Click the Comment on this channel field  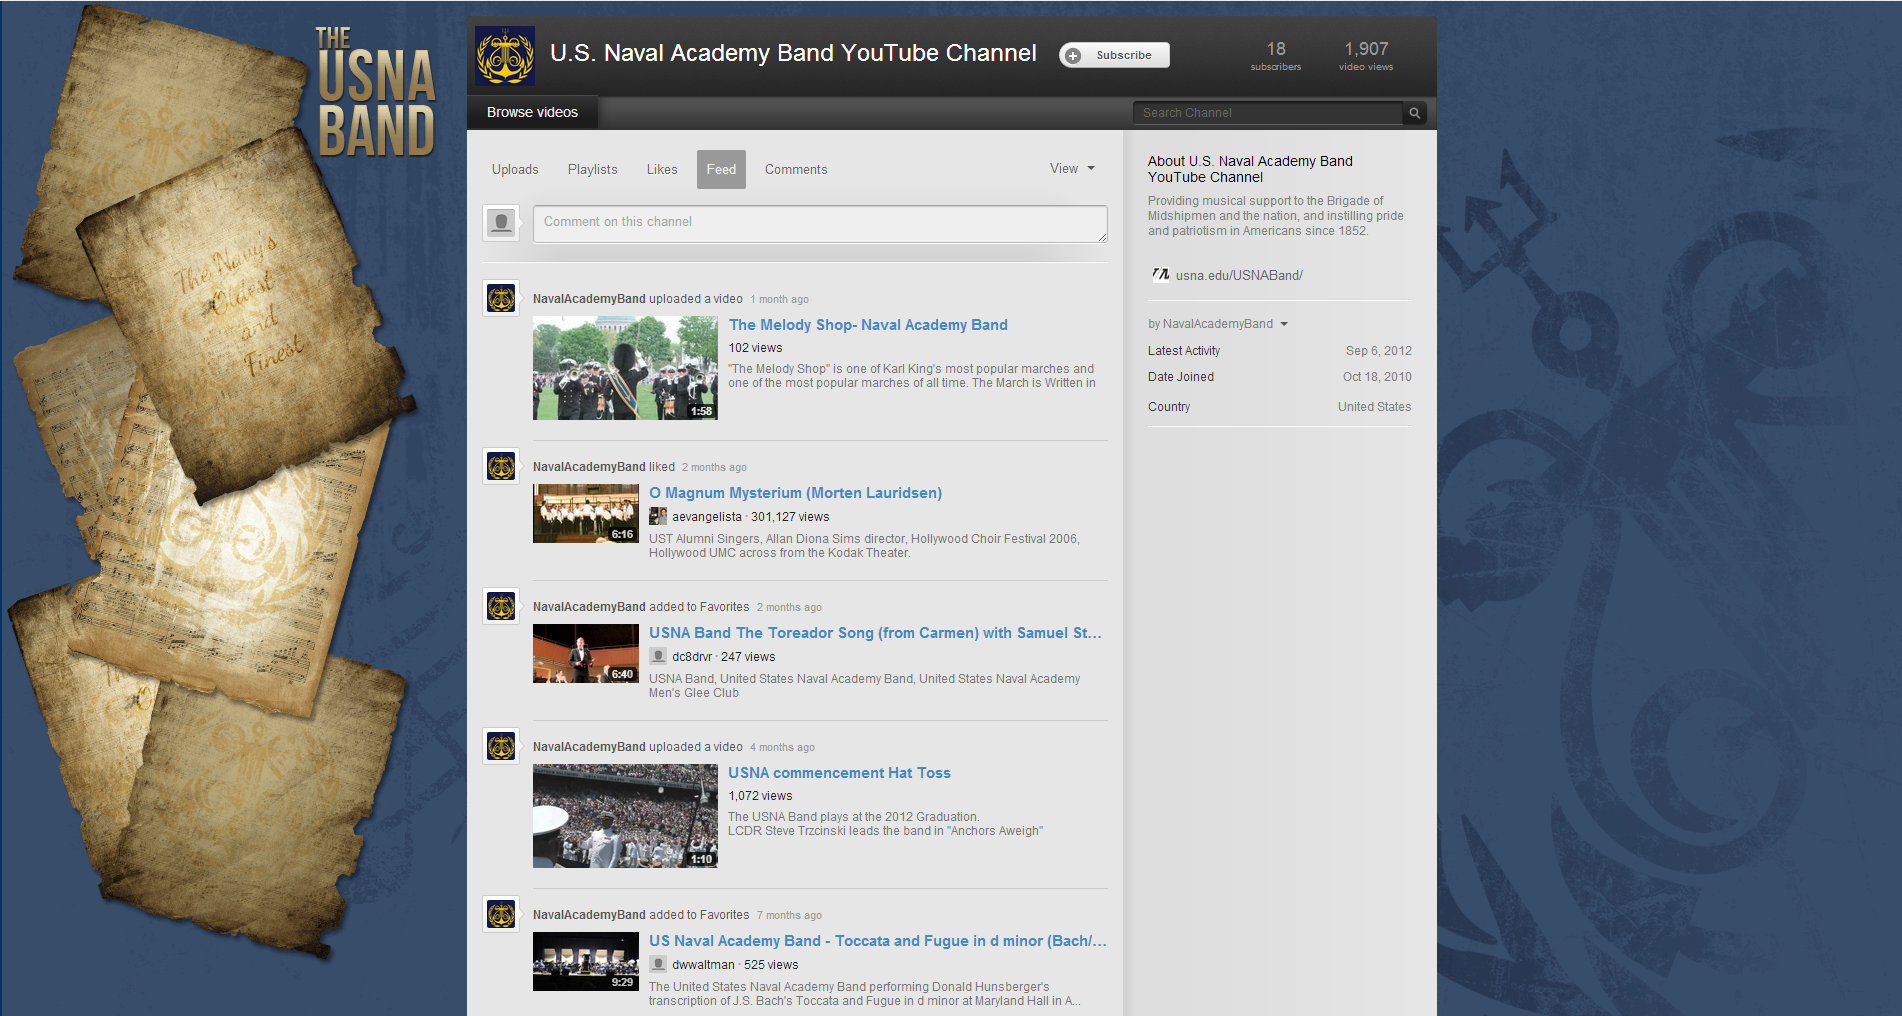pos(820,223)
